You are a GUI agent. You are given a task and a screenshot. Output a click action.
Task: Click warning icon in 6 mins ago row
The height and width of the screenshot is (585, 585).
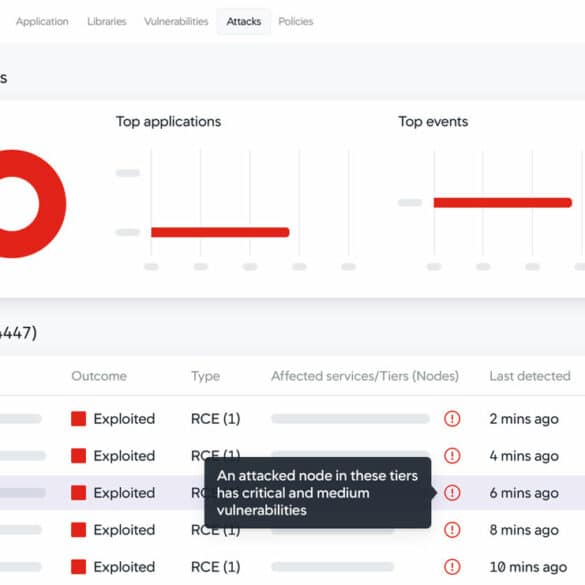point(452,492)
